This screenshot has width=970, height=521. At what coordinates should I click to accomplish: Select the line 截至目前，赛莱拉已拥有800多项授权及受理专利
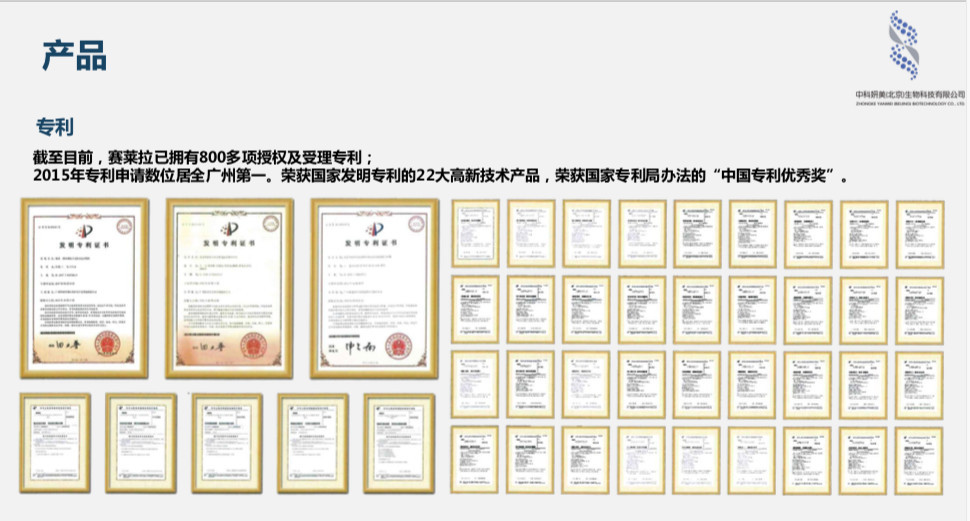click(x=204, y=157)
